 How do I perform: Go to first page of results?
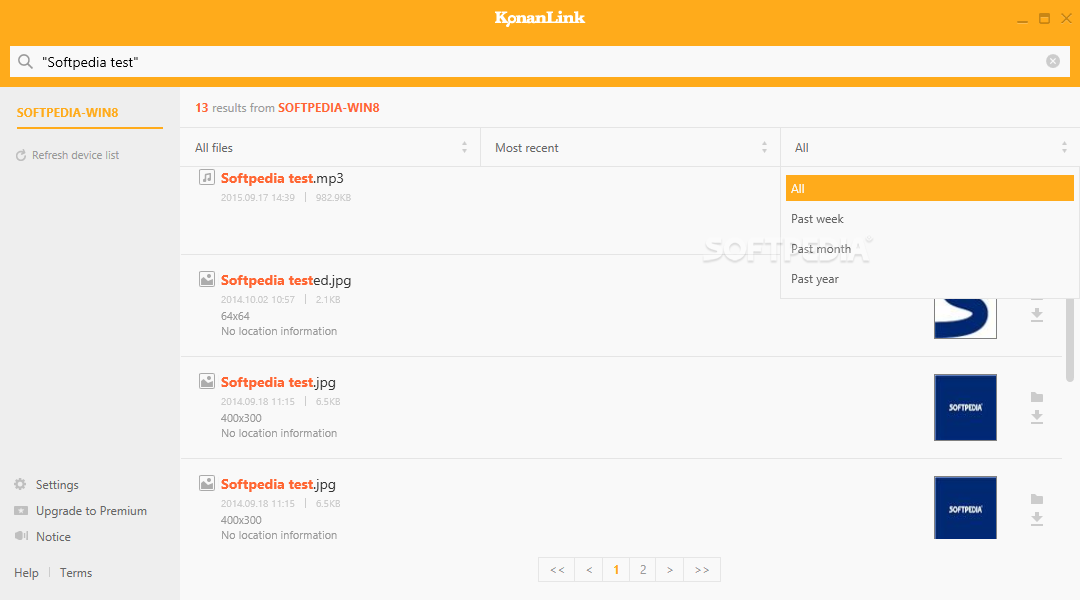coord(557,570)
